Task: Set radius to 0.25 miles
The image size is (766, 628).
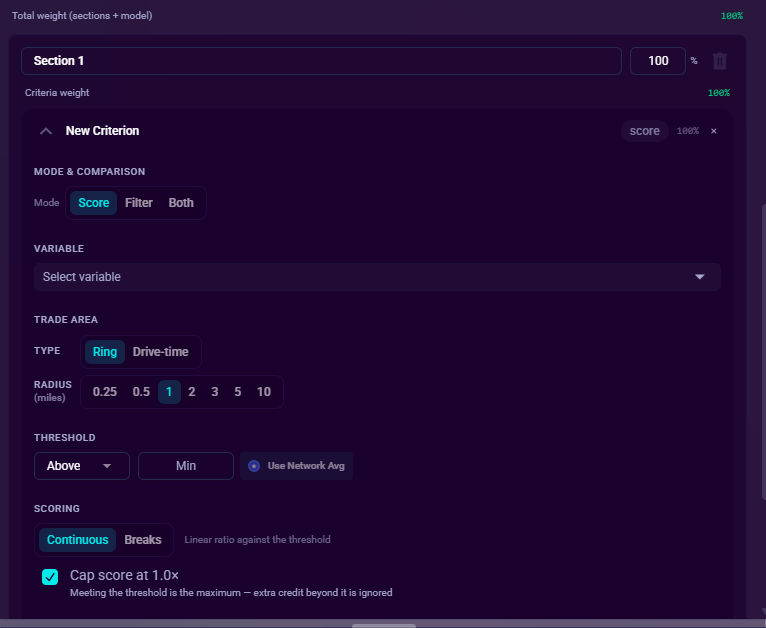Action: 105,392
